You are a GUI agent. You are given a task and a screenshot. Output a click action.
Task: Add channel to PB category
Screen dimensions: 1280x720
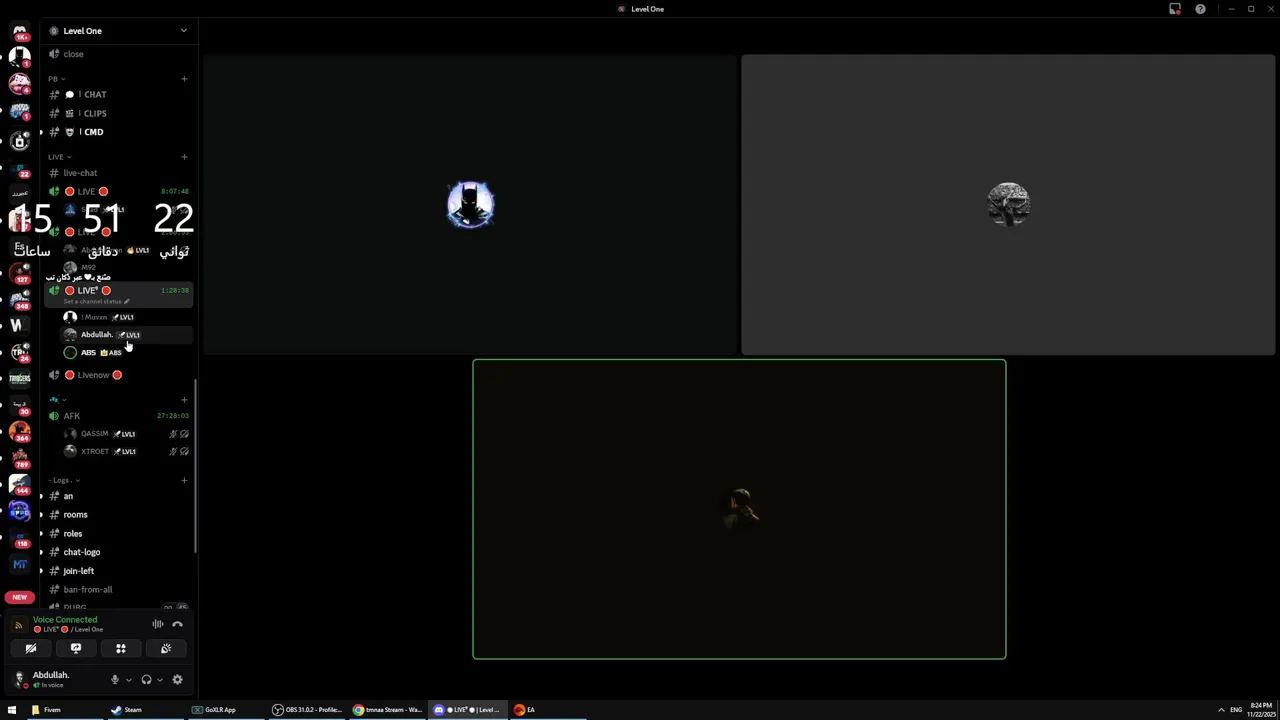[184, 78]
